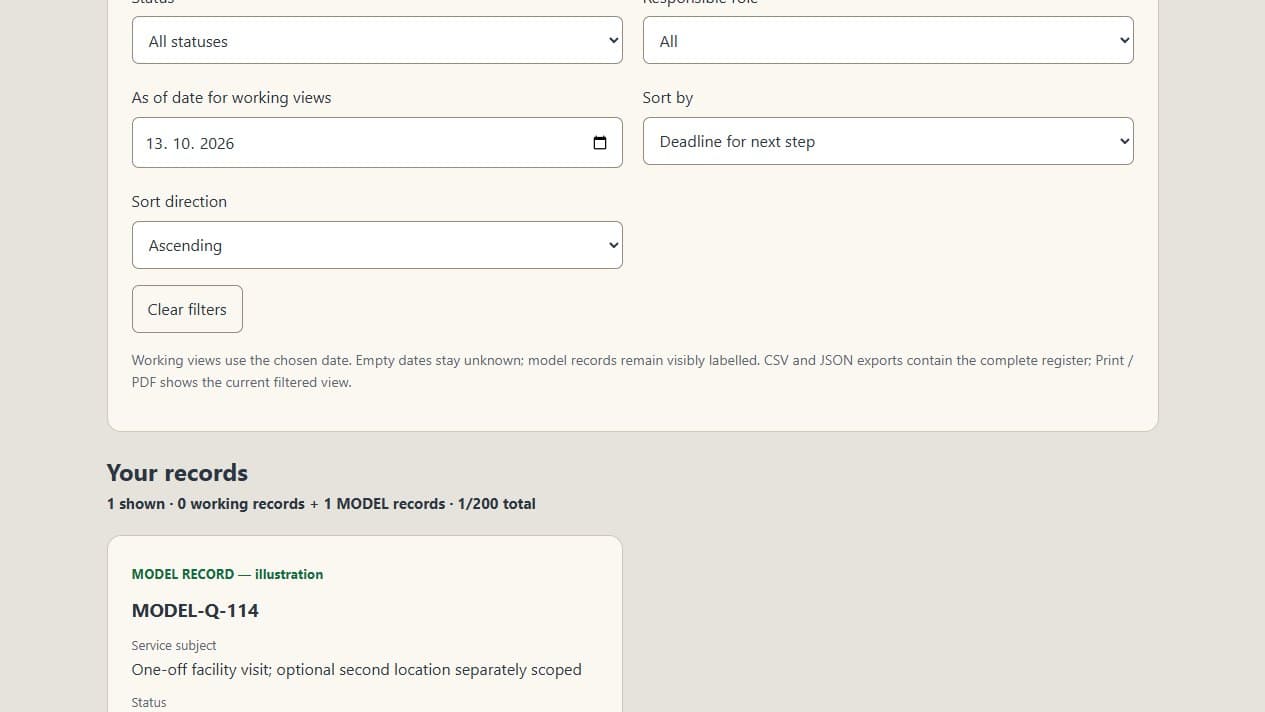Click the As of date input field
This screenshot has height=712, width=1265.
pos(377,143)
